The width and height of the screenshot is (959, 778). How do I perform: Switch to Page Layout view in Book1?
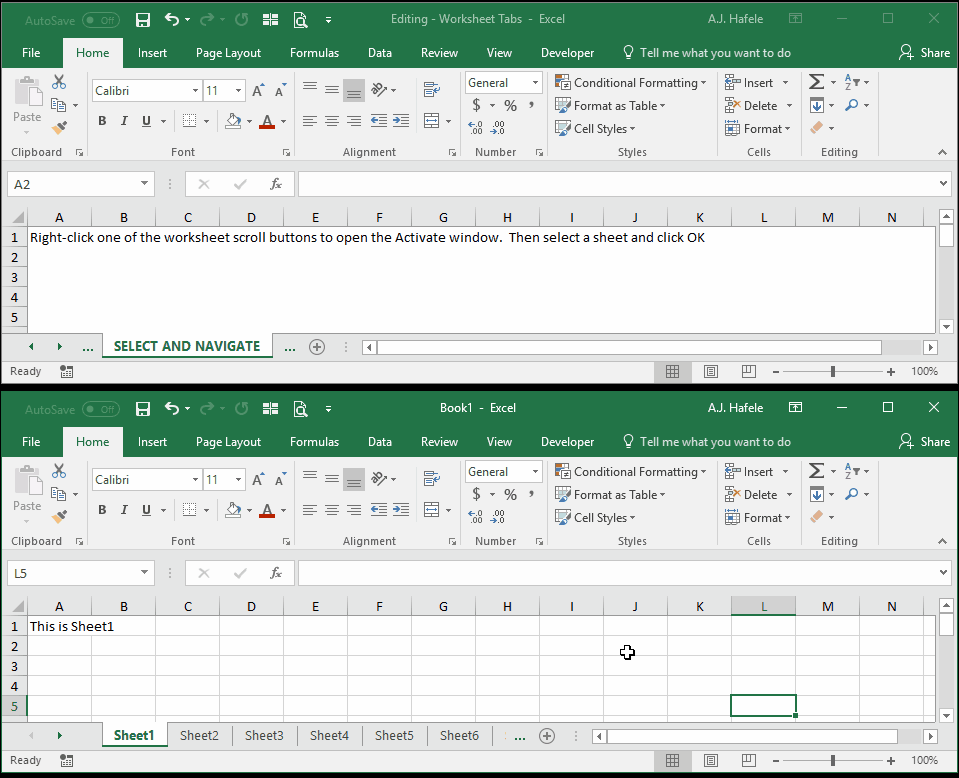[x=710, y=760]
